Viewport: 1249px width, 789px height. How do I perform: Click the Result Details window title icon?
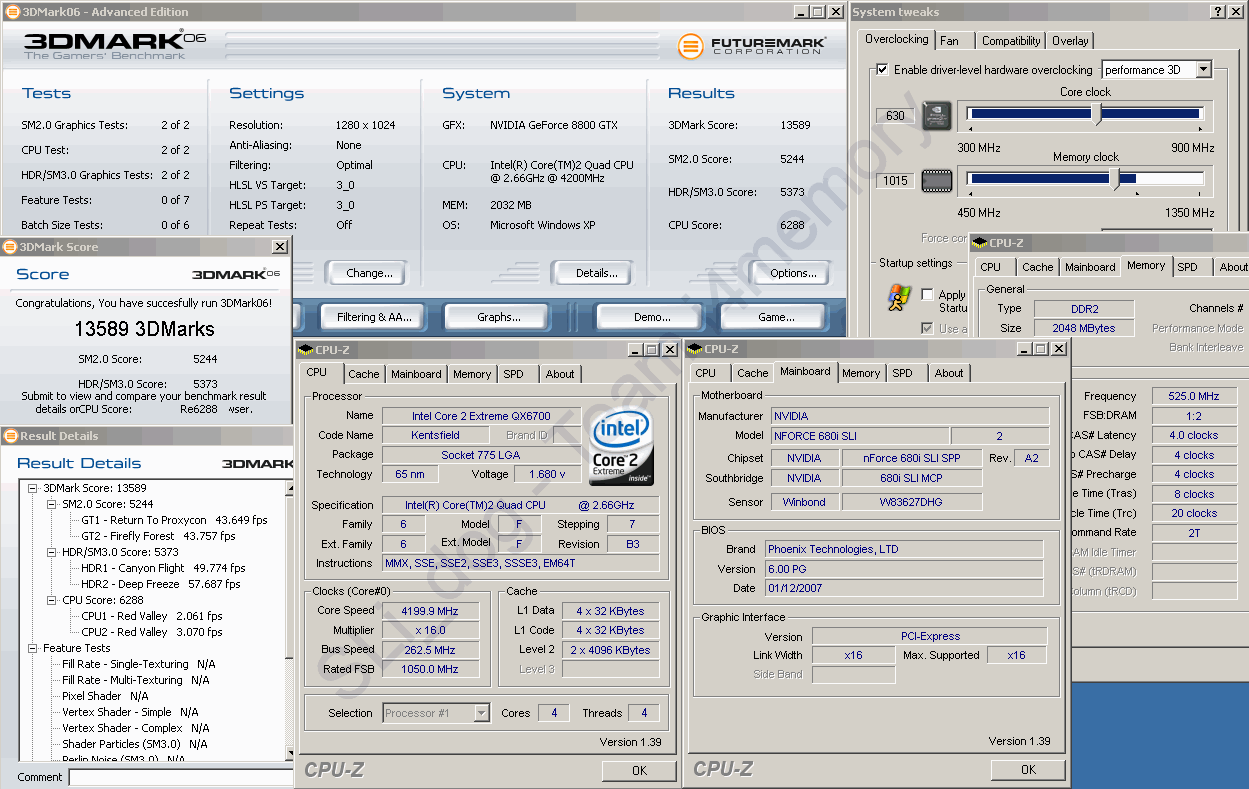point(11,436)
